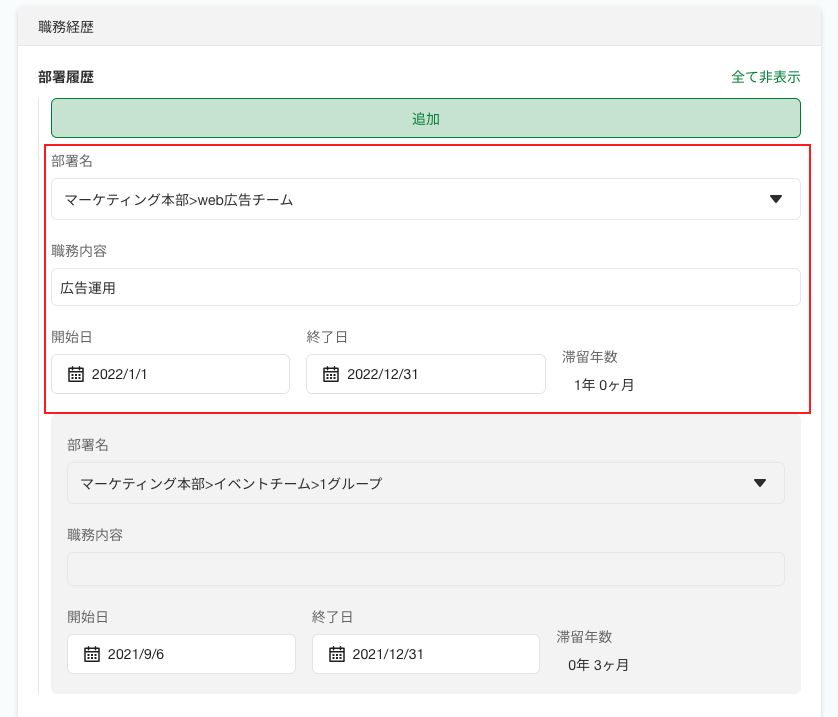Click the 職務経歴 section header
This screenshot has height=717, width=838.
[x=66, y=27]
